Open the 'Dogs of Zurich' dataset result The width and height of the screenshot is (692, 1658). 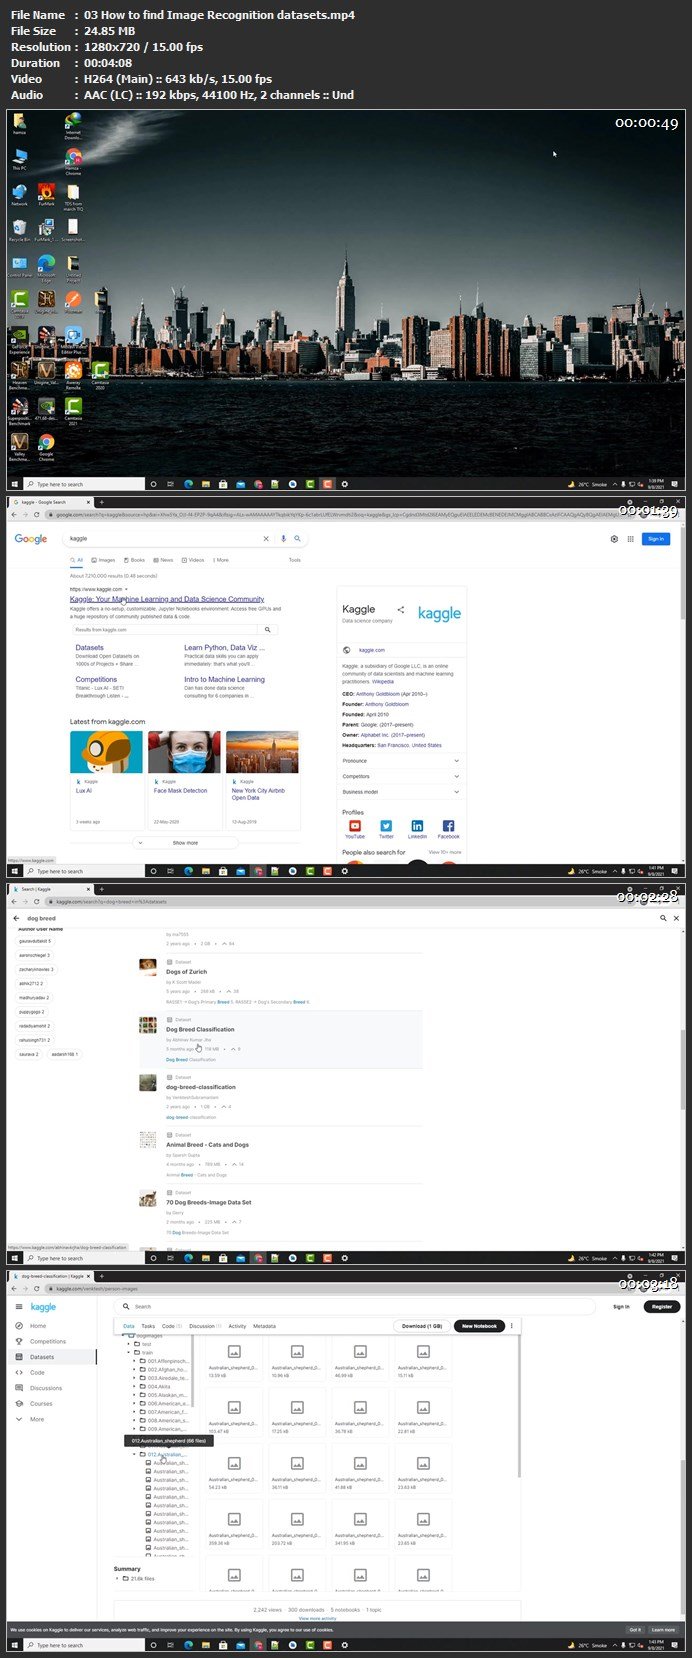tap(187, 972)
